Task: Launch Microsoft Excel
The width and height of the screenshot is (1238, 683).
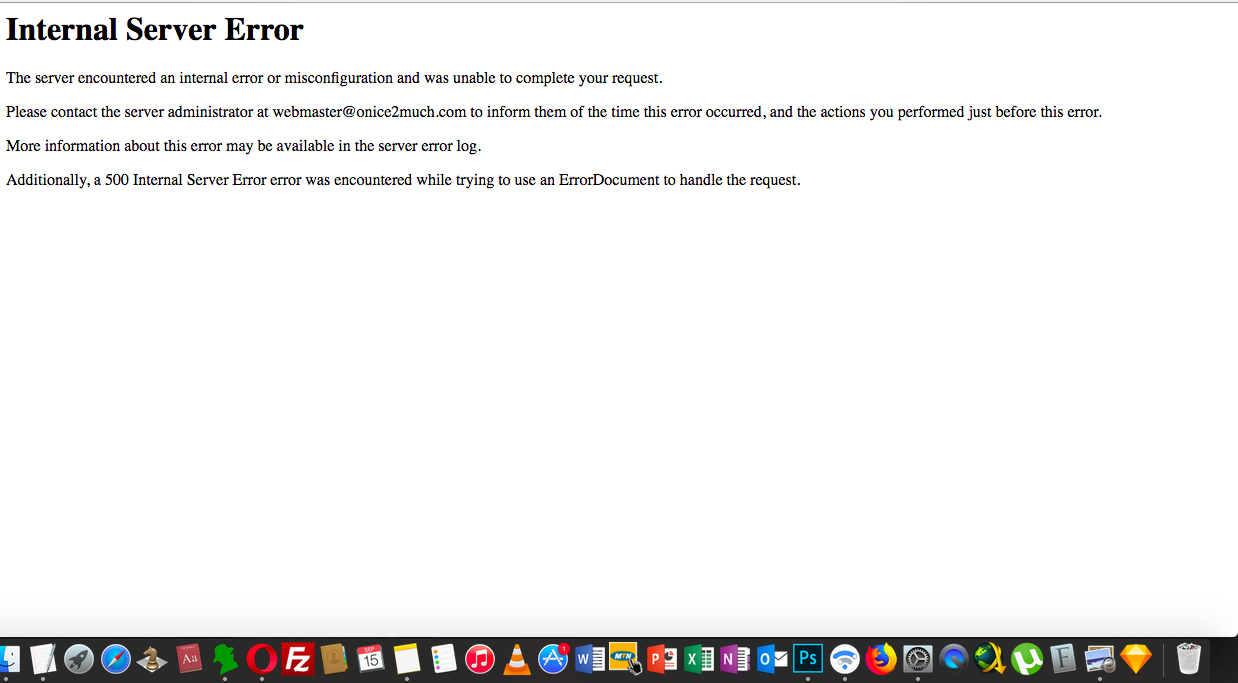Action: coord(699,659)
